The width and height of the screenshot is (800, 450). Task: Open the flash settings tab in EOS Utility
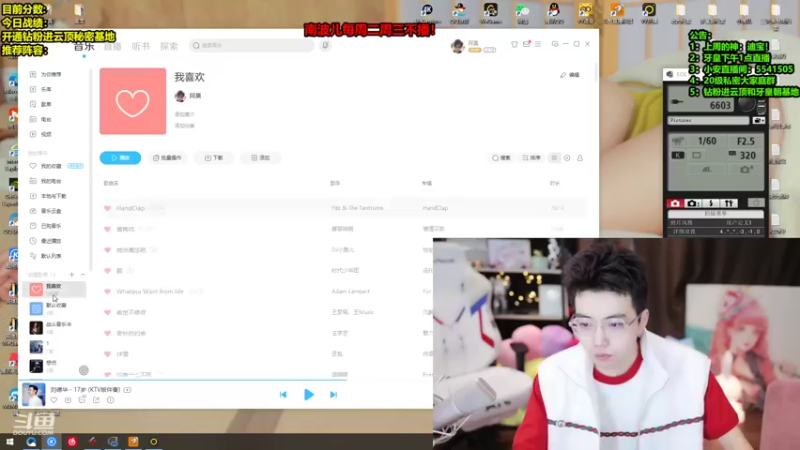711,203
